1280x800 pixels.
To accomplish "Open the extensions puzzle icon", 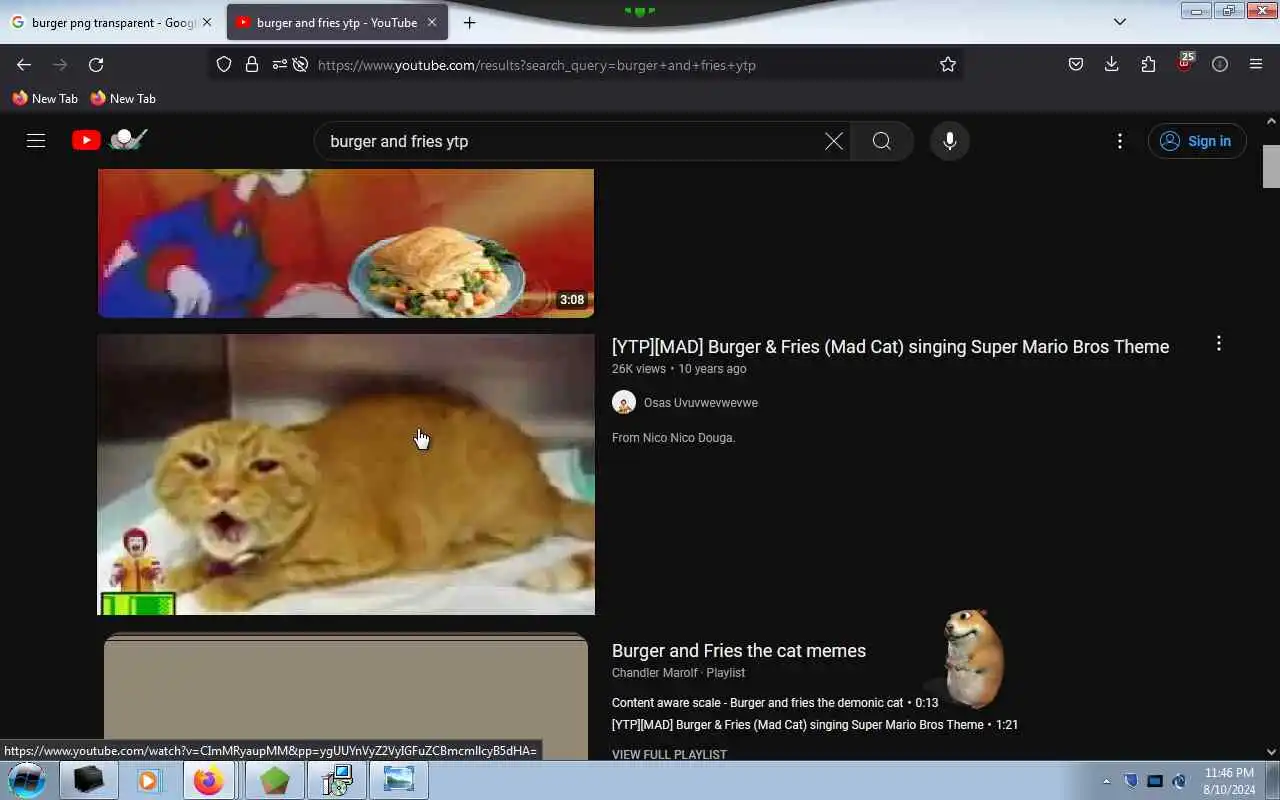I will (x=1148, y=65).
